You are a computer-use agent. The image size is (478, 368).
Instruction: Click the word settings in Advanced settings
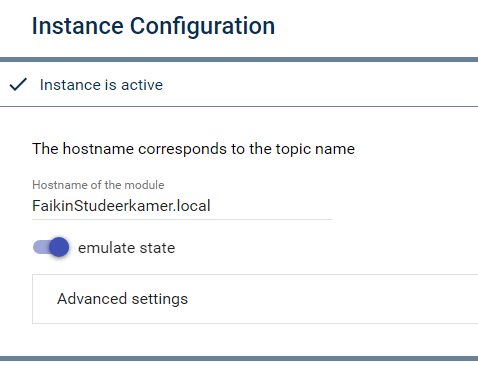coord(160,299)
